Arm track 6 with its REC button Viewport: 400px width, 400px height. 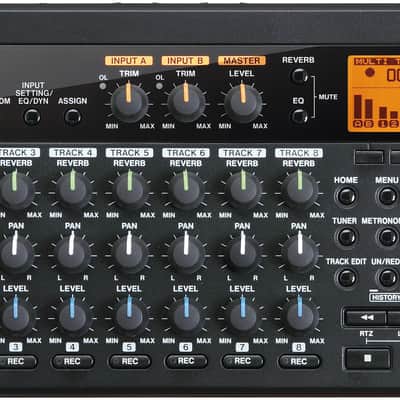tap(186, 361)
